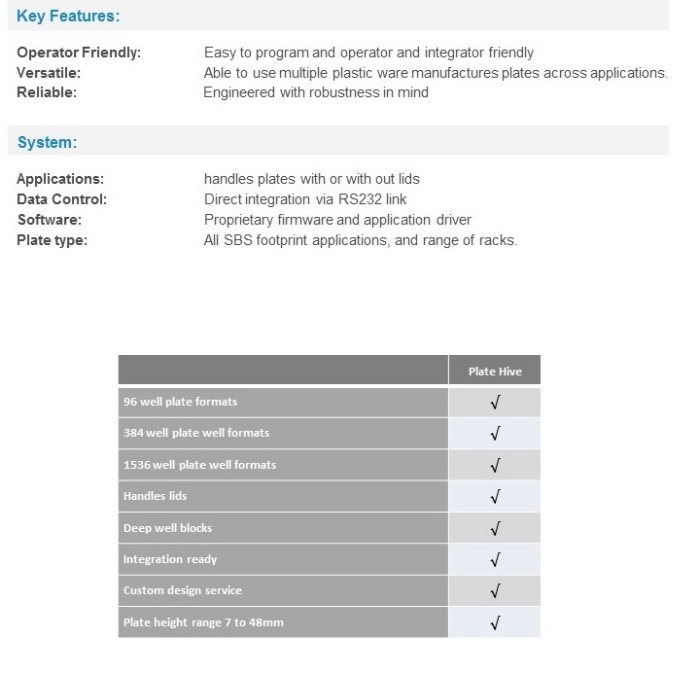Viewport: 700px width, 673px height.
Task: Click the Custom design service checkmark
Action: [495, 591]
